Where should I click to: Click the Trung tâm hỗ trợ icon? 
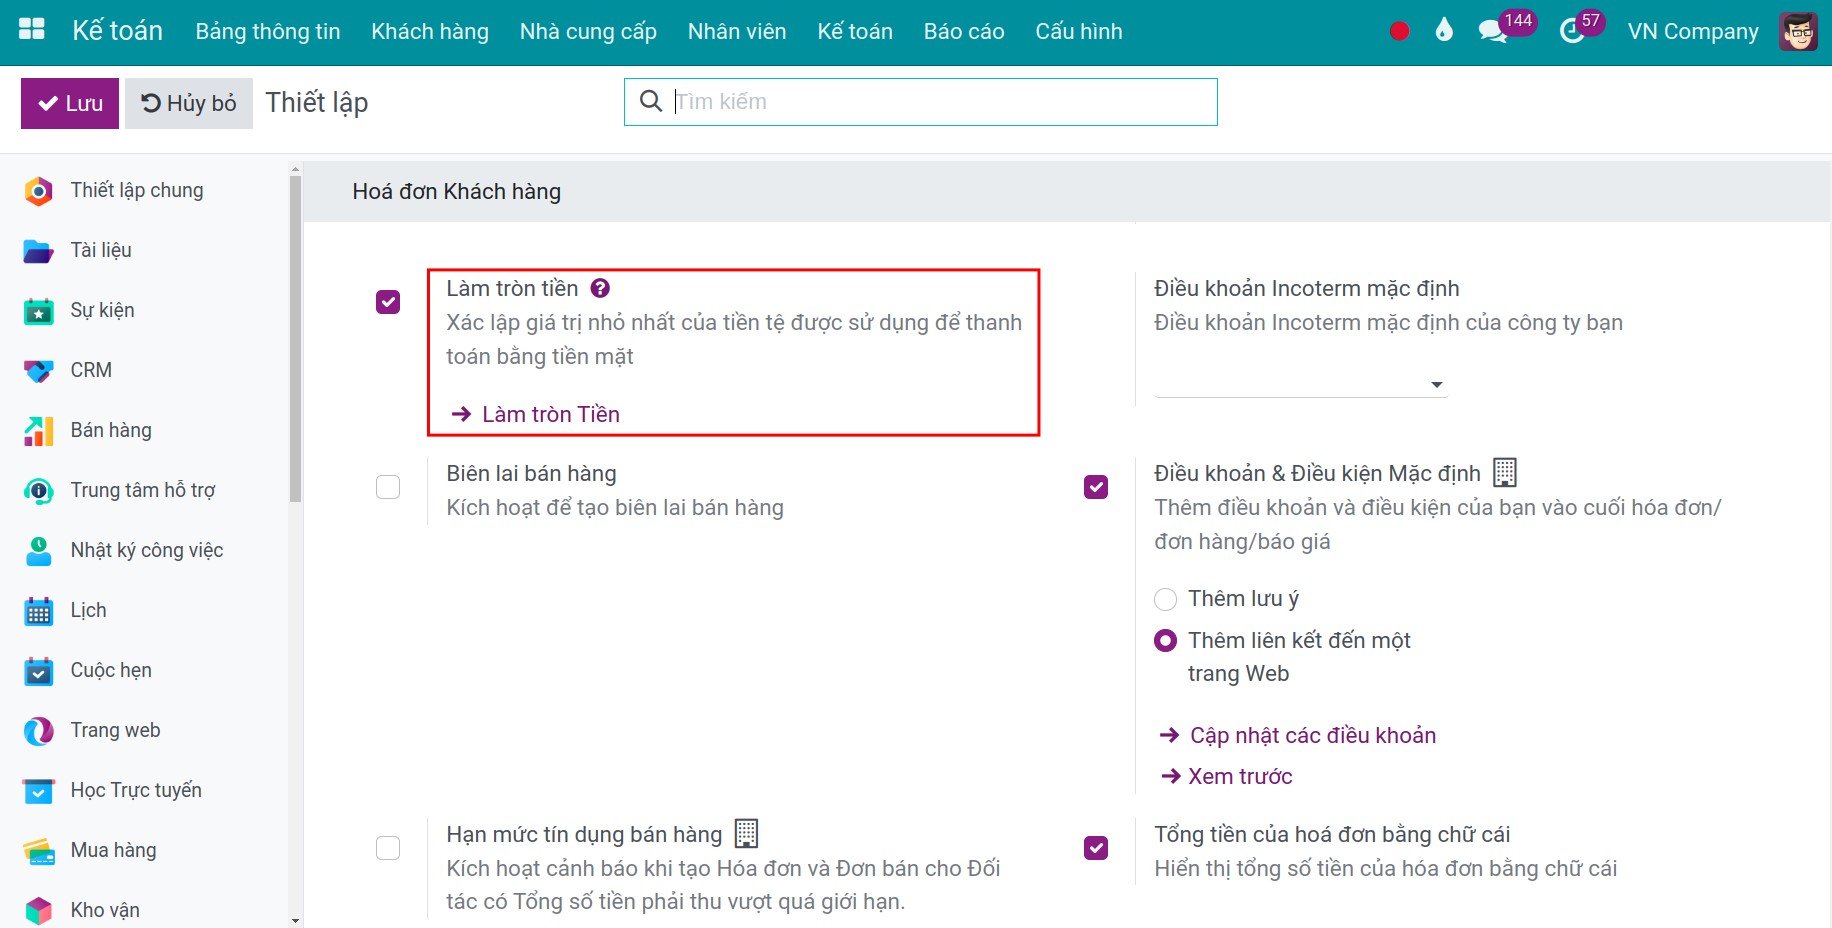point(38,491)
